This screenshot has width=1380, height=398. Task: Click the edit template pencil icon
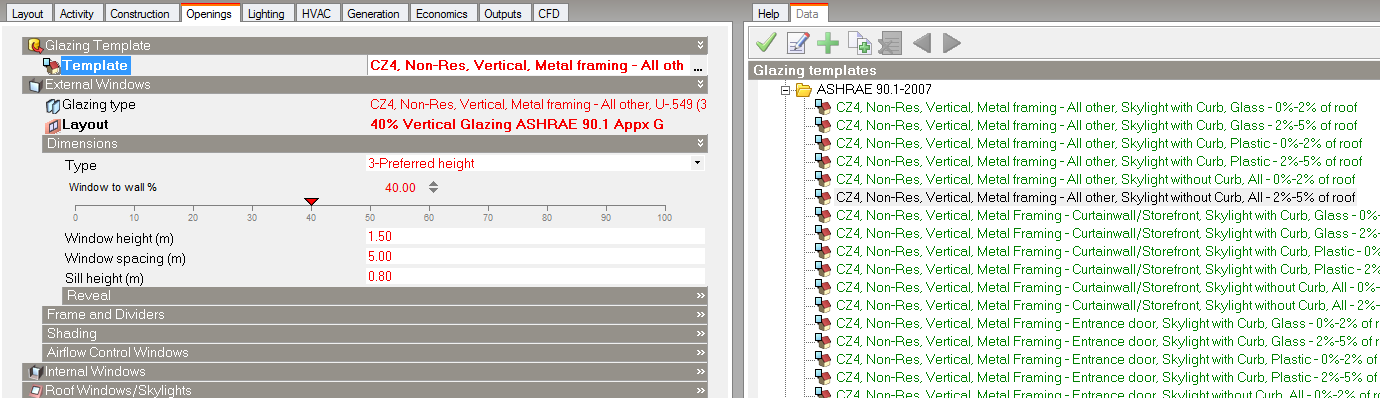click(797, 43)
